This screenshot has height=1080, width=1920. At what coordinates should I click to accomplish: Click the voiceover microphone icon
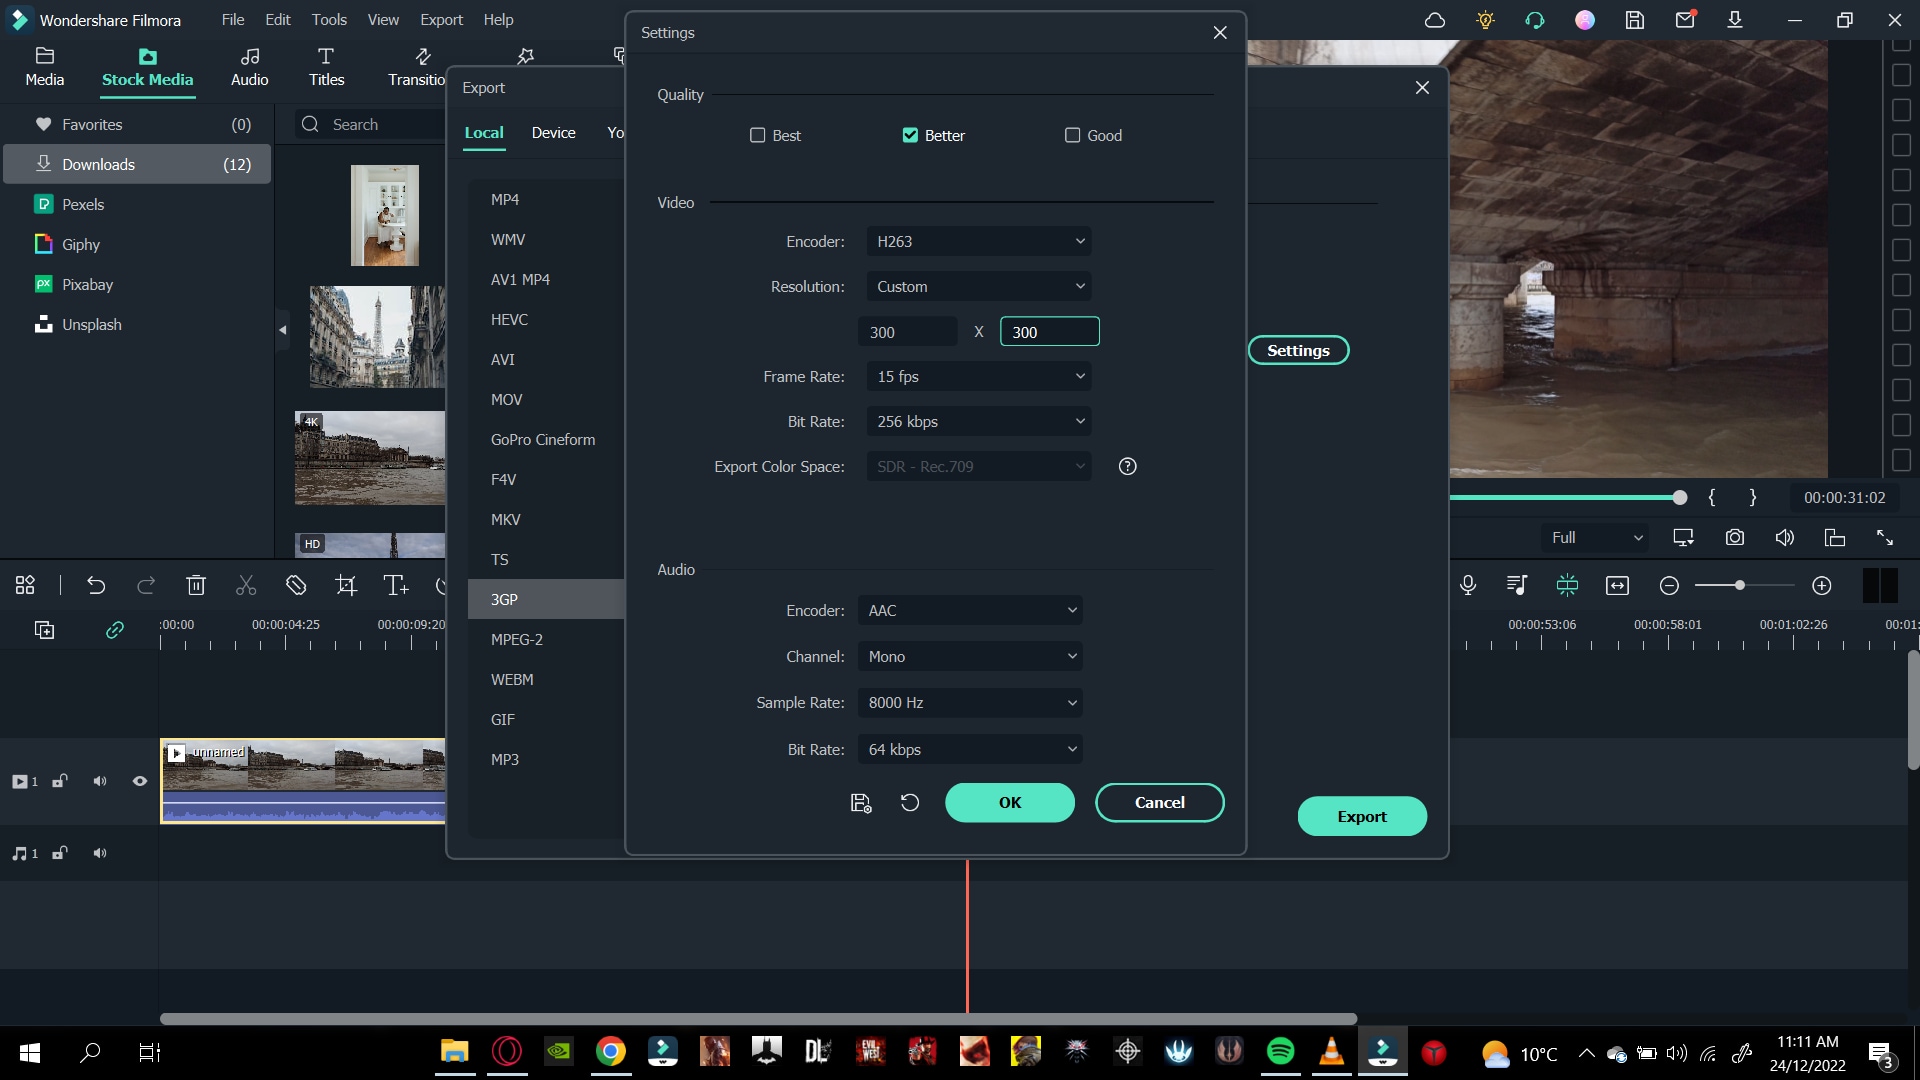(1467, 586)
